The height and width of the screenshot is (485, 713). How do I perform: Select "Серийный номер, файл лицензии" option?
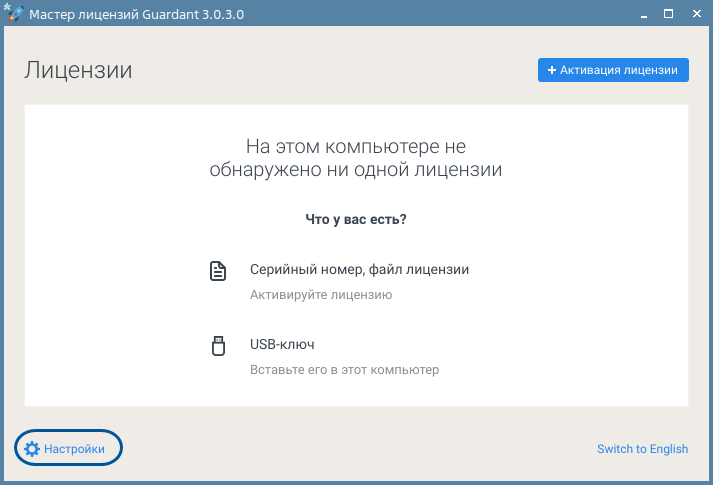click(359, 270)
